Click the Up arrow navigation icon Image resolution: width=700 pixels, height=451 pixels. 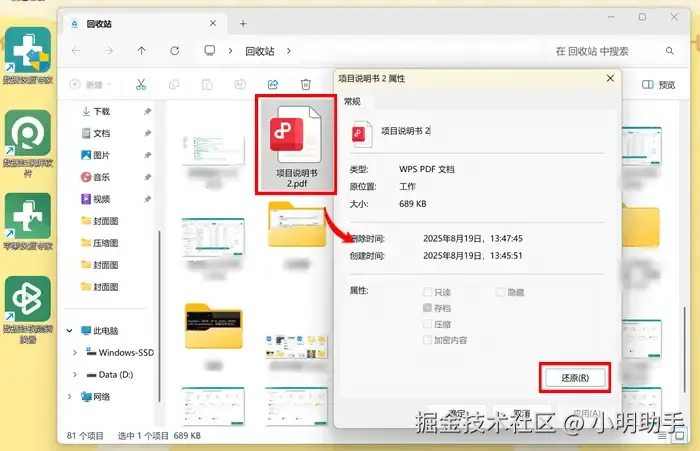[x=142, y=51]
